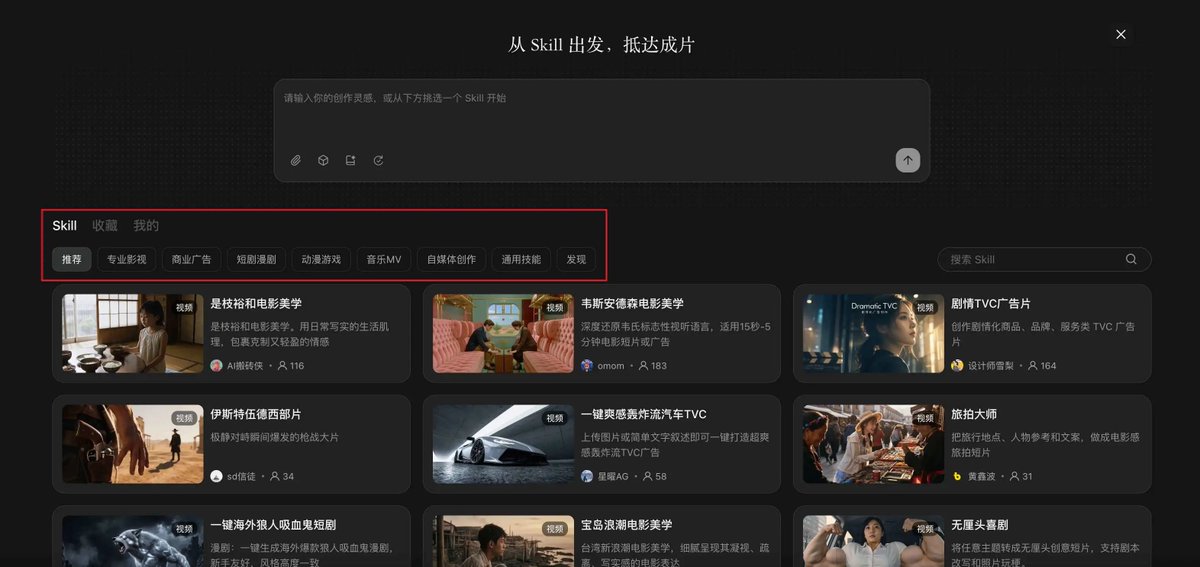1200x567 pixels.
Task: Click the send arrow button
Action: click(907, 160)
